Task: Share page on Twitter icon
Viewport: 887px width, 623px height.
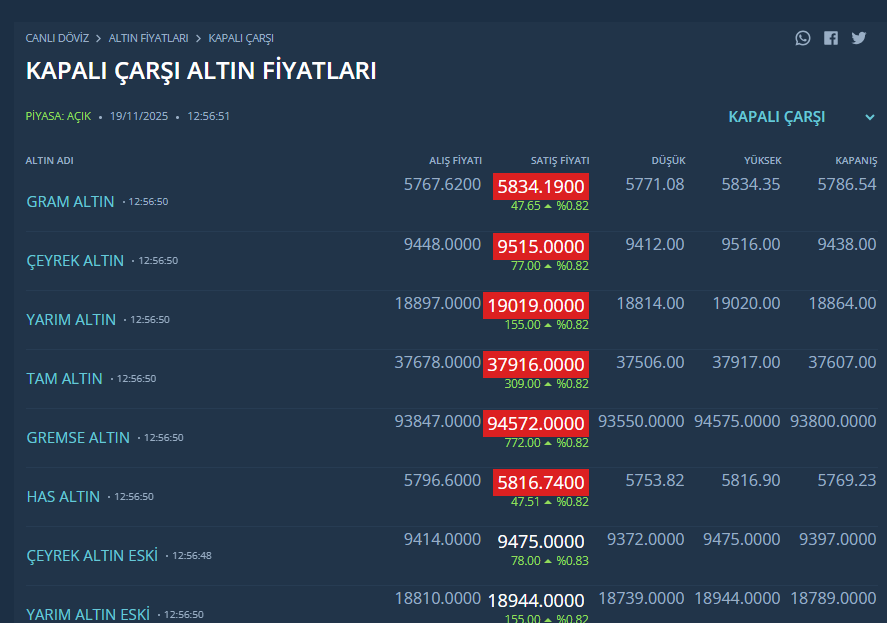Action: 859,38
